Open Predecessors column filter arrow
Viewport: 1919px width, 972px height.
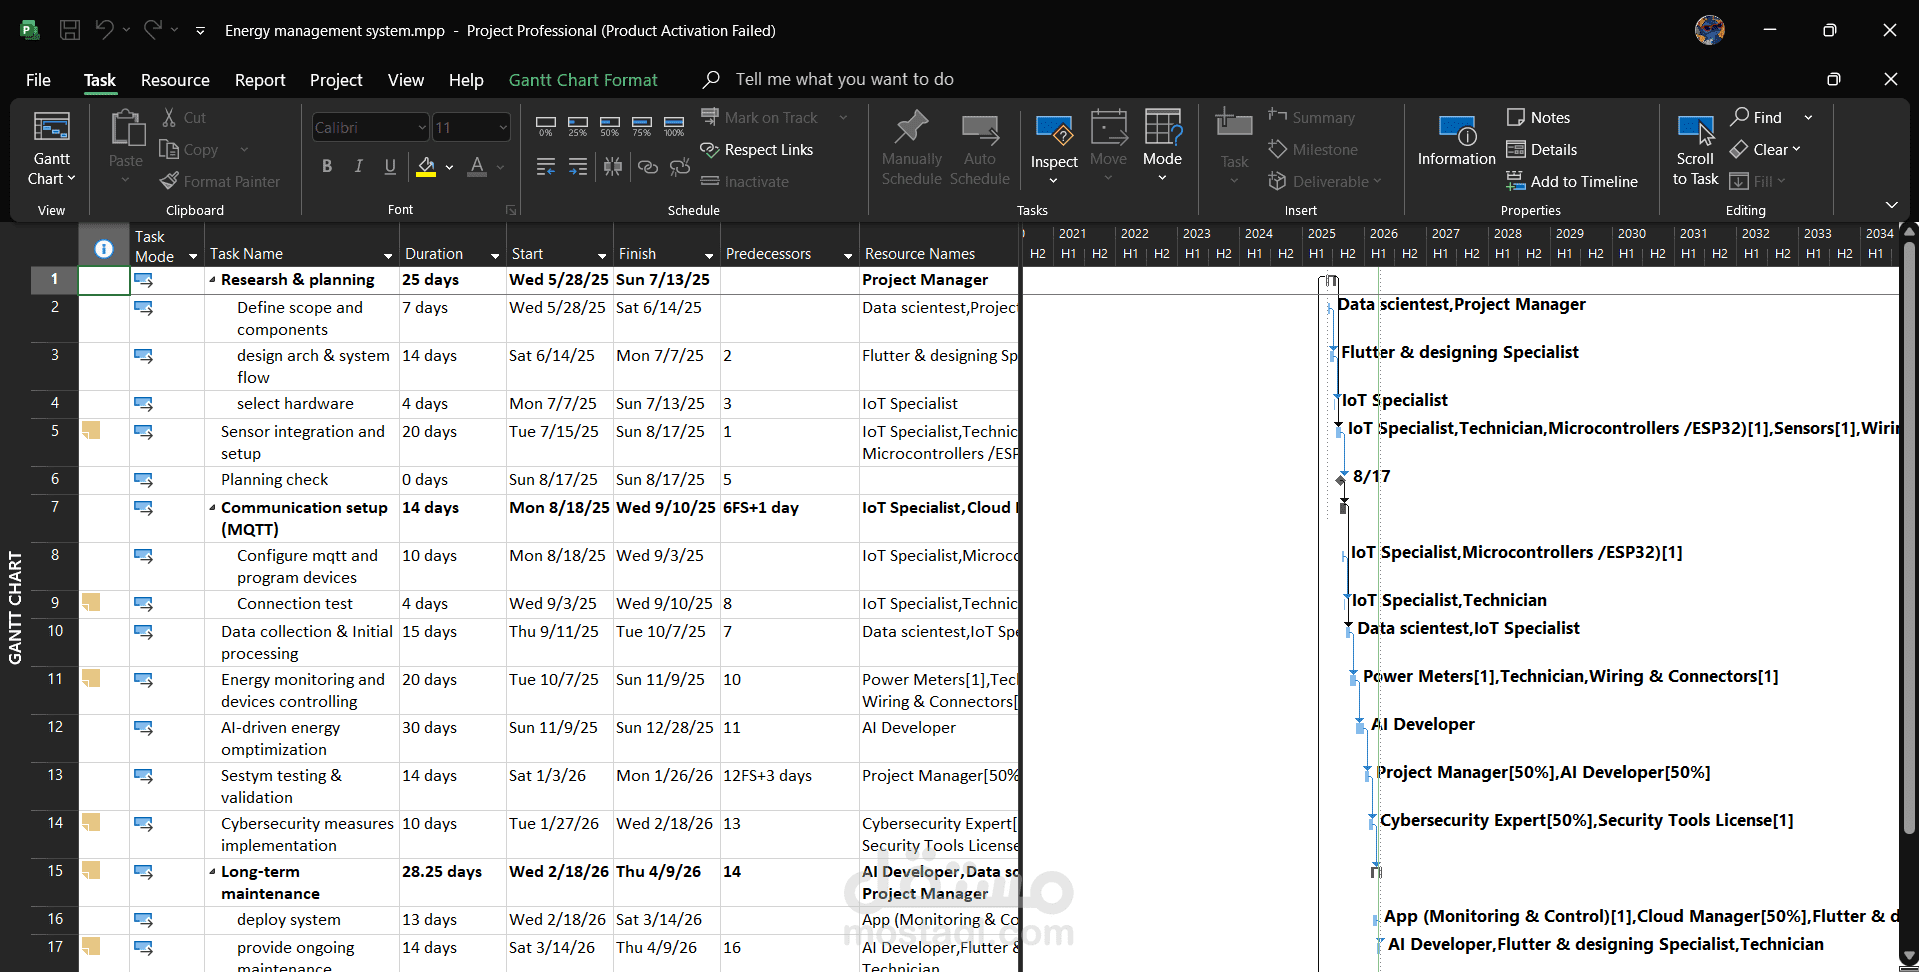848,255
